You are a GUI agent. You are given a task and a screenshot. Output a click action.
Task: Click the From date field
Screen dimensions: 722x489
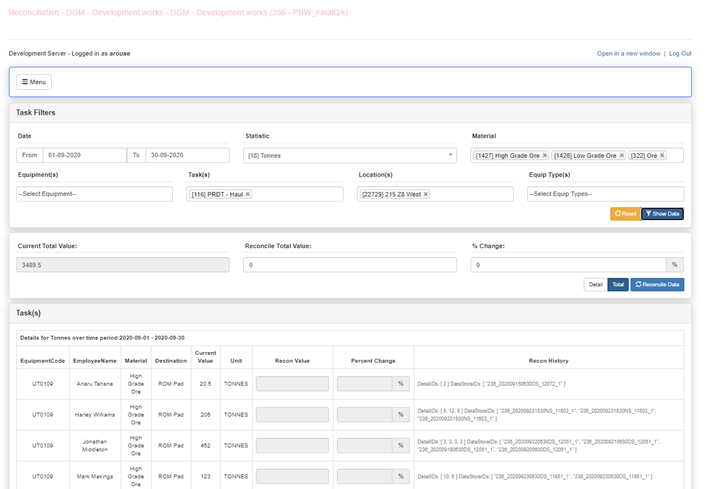[84, 155]
